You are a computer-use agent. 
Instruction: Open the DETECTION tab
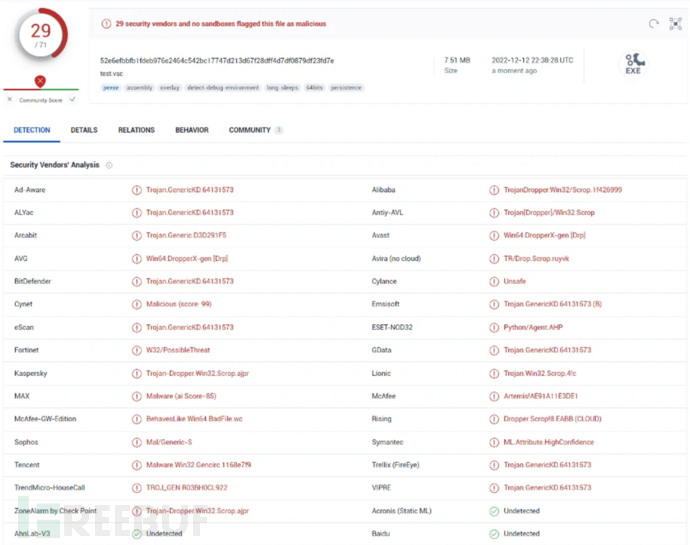point(32,130)
